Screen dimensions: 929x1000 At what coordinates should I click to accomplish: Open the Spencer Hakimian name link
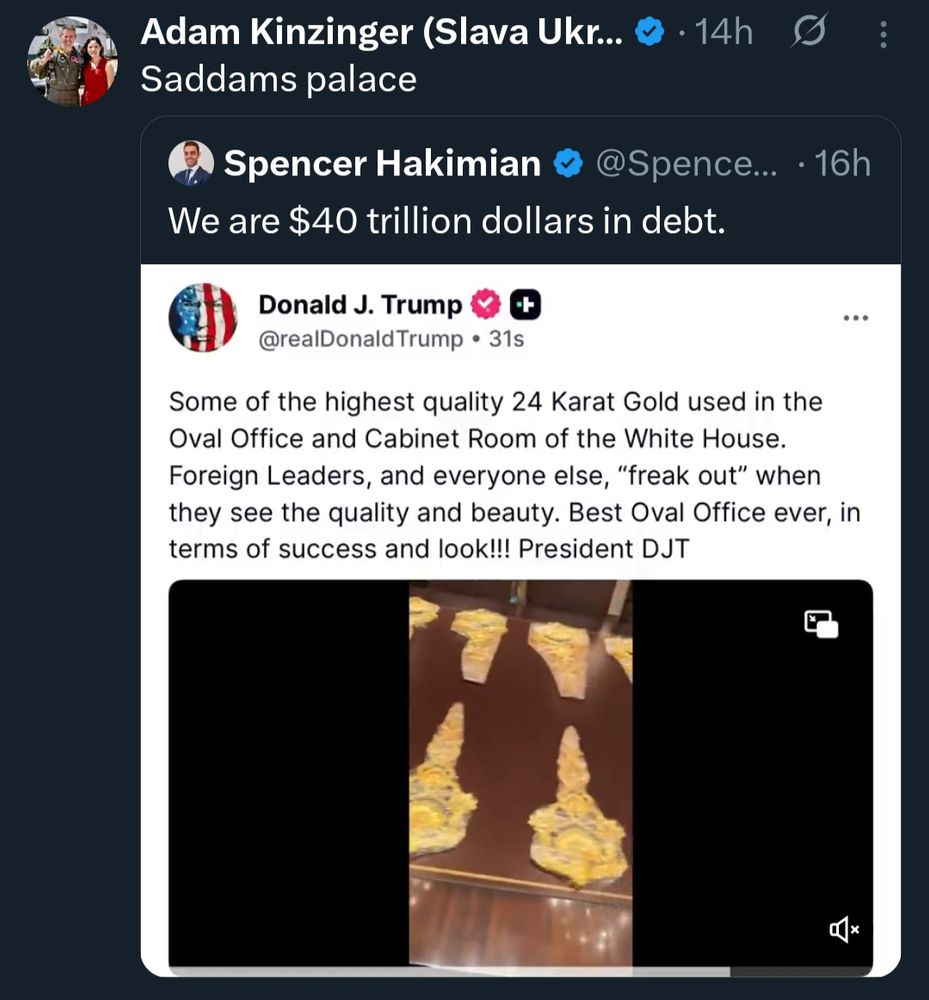382,163
